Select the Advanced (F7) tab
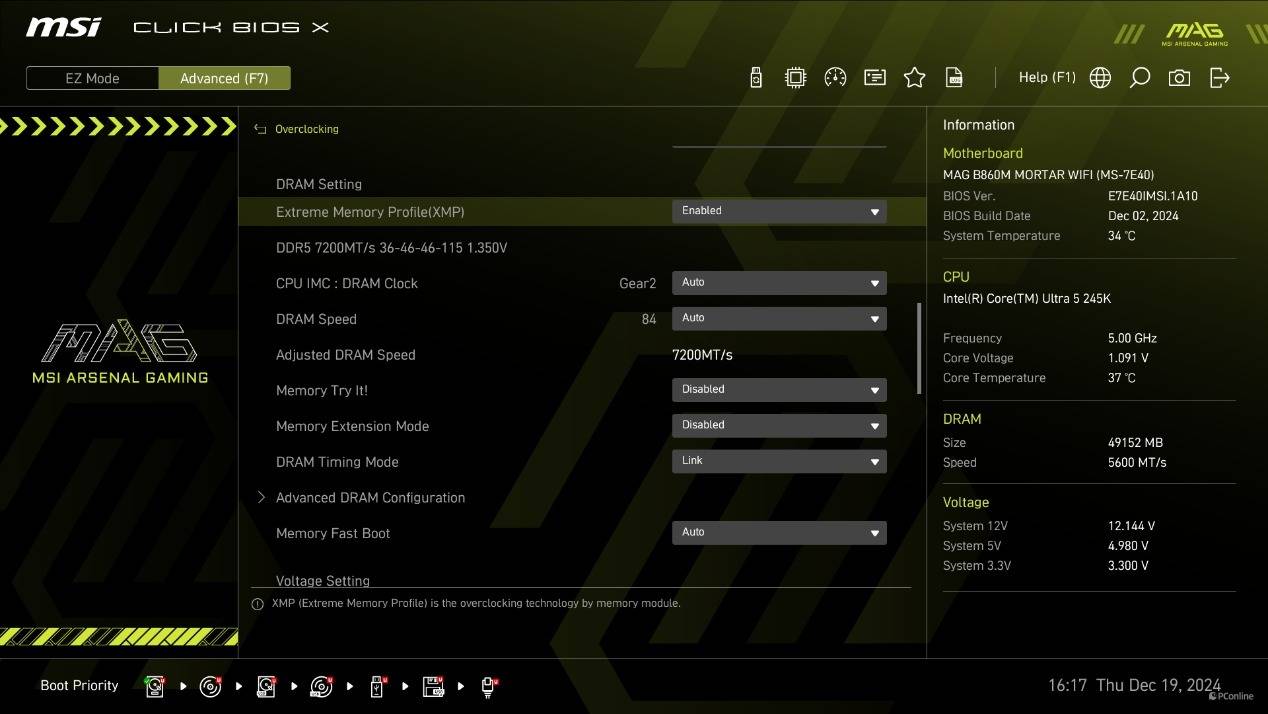This screenshot has width=1268, height=714. pyautogui.click(x=224, y=78)
